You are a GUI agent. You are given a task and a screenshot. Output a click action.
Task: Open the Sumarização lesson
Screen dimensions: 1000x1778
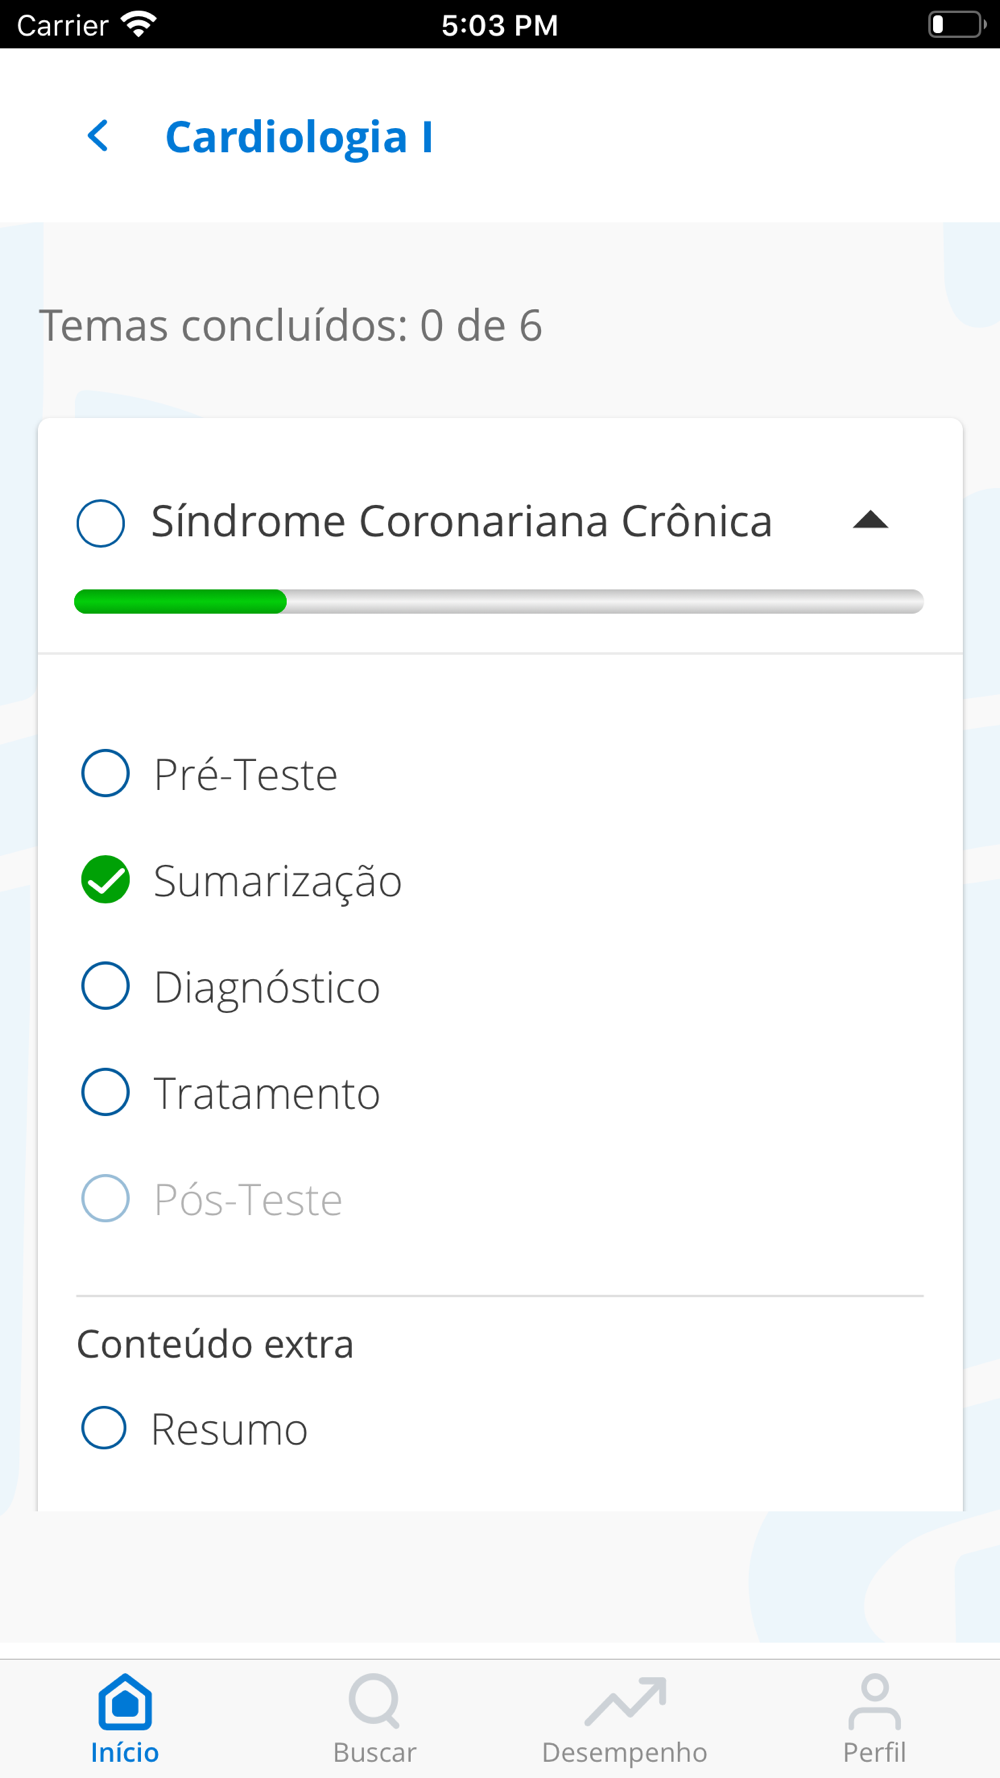[x=277, y=881]
